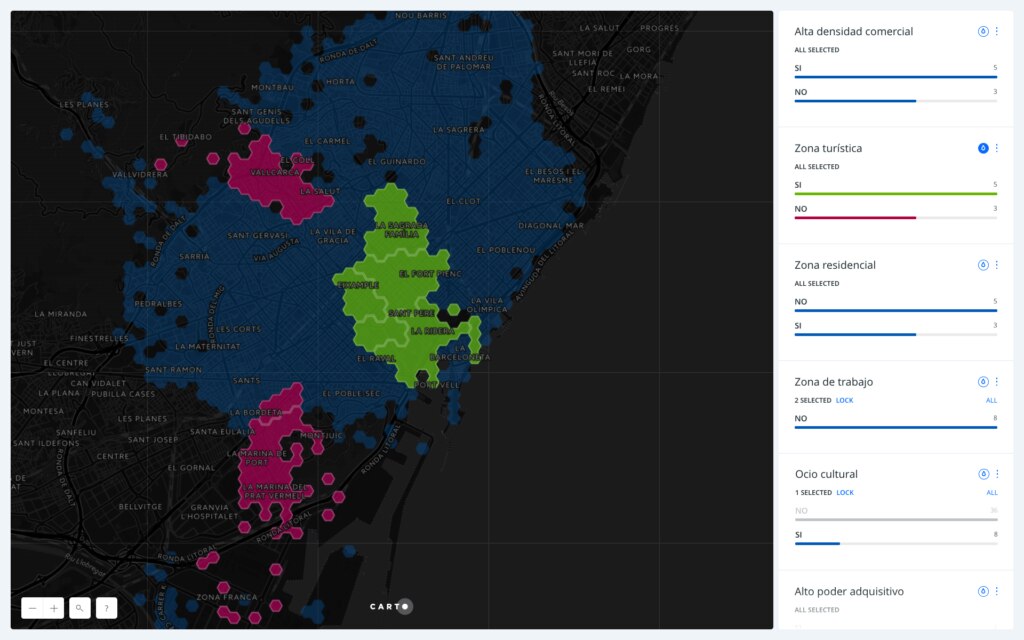Apply auto style for Alto poder adquisitivo

pyautogui.click(x=983, y=592)
